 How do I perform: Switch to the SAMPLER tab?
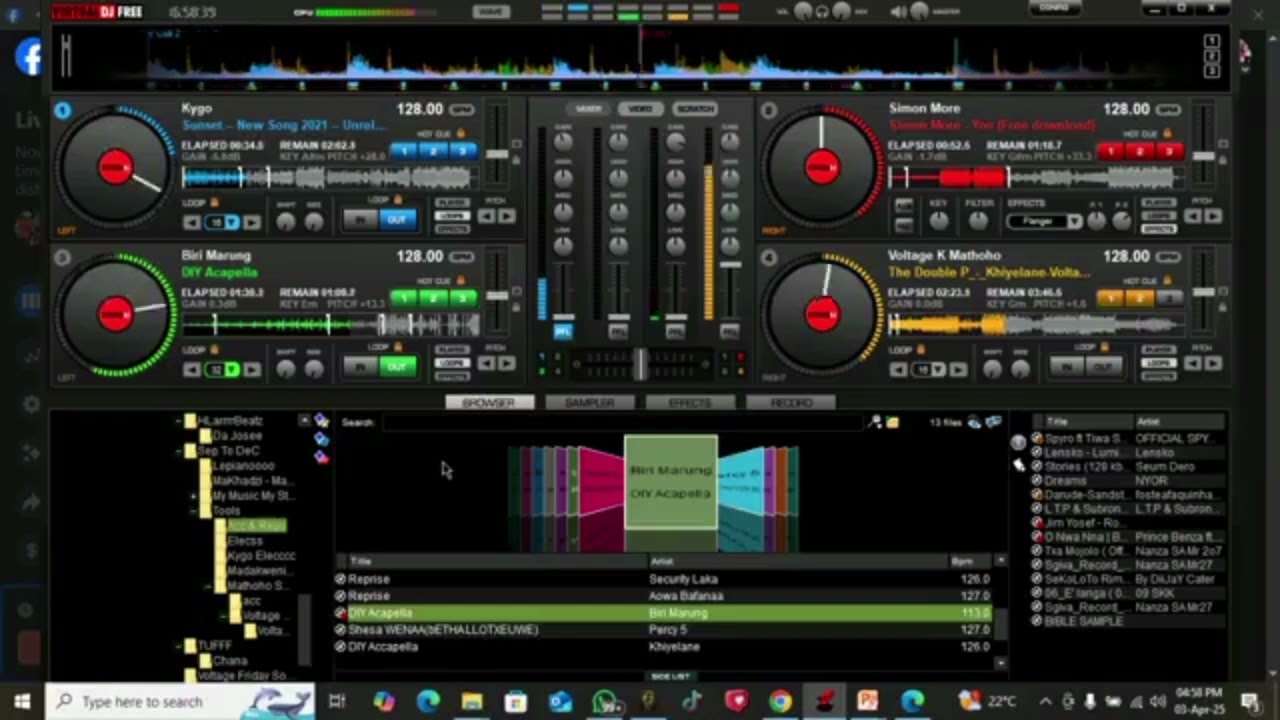pos(589,402)
